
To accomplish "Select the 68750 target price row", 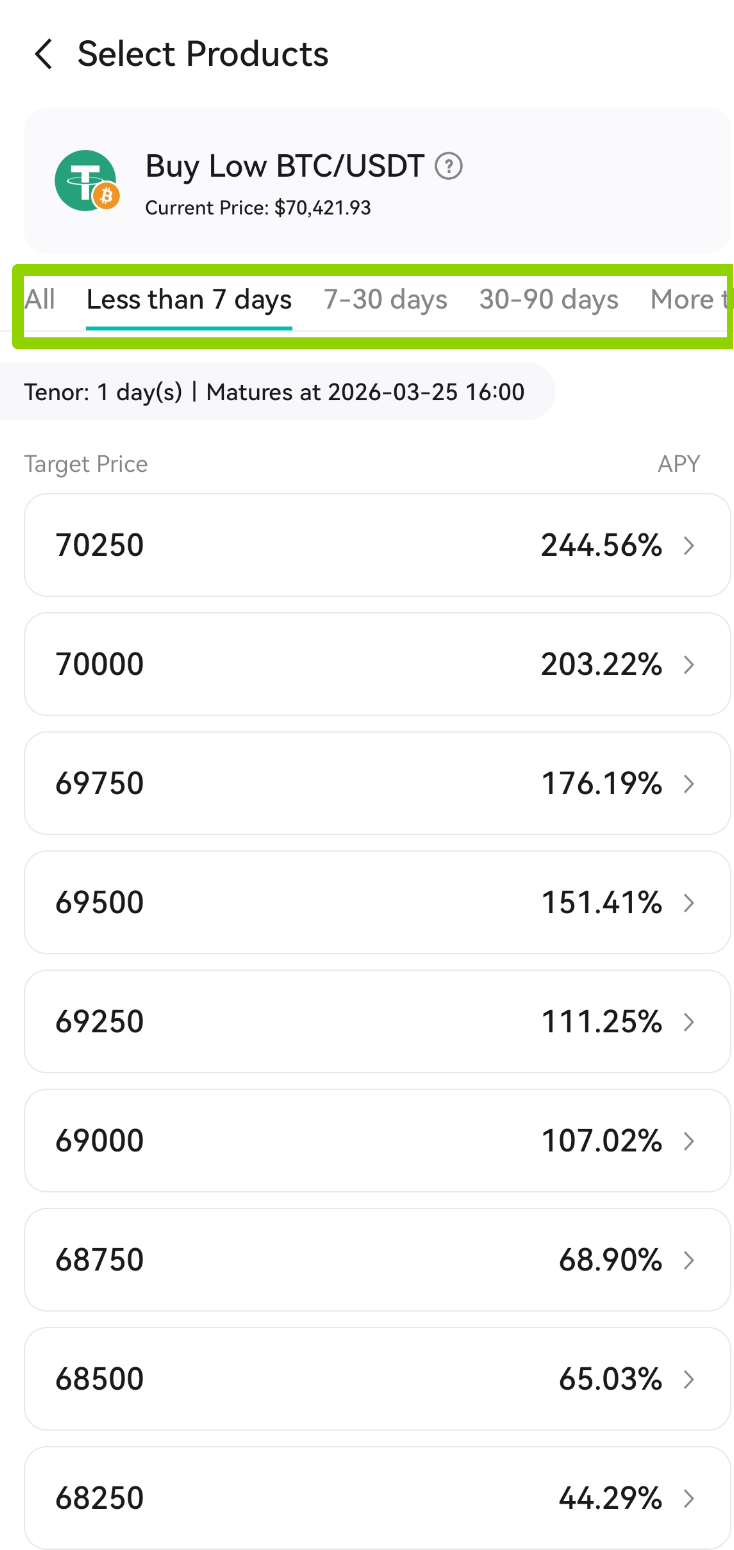I will click(x=377, y=1260).
